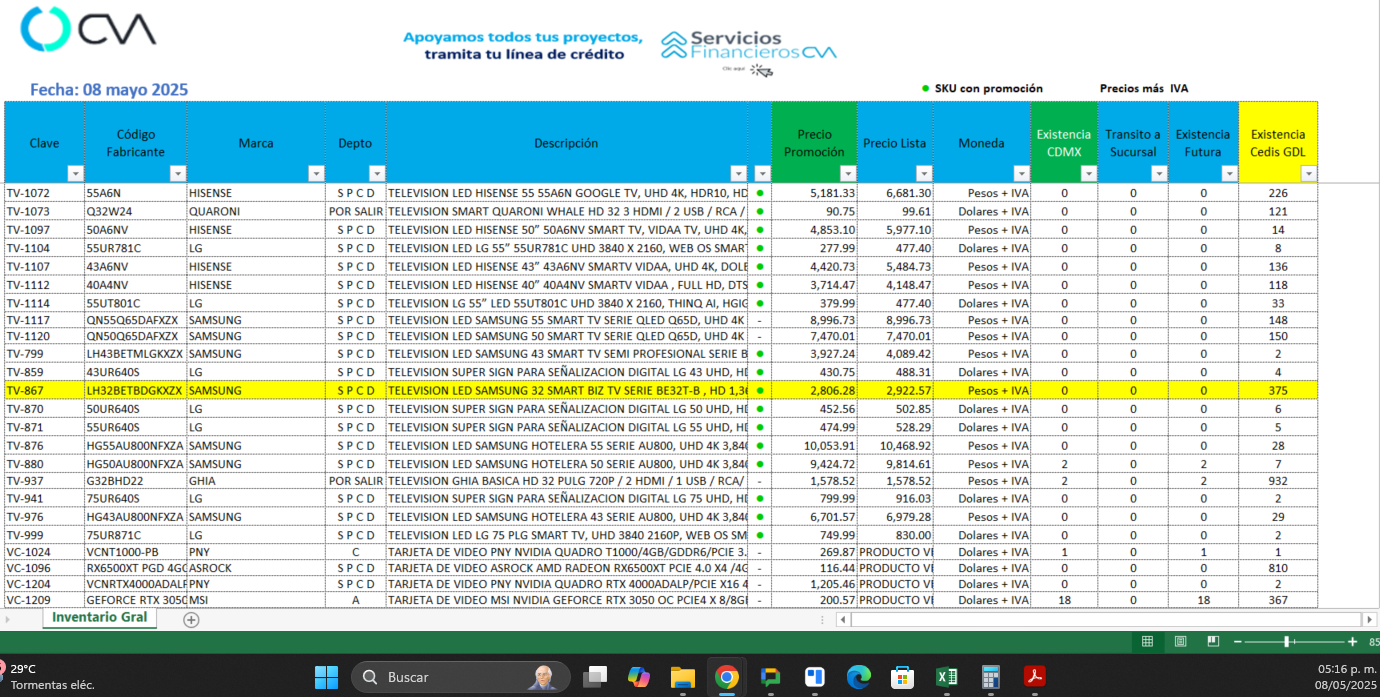Select cell with code LH32BETBDGKXZX
The width and height of the screenshot is (1380, 697).
pyautogui.click(x=135, y=390)
